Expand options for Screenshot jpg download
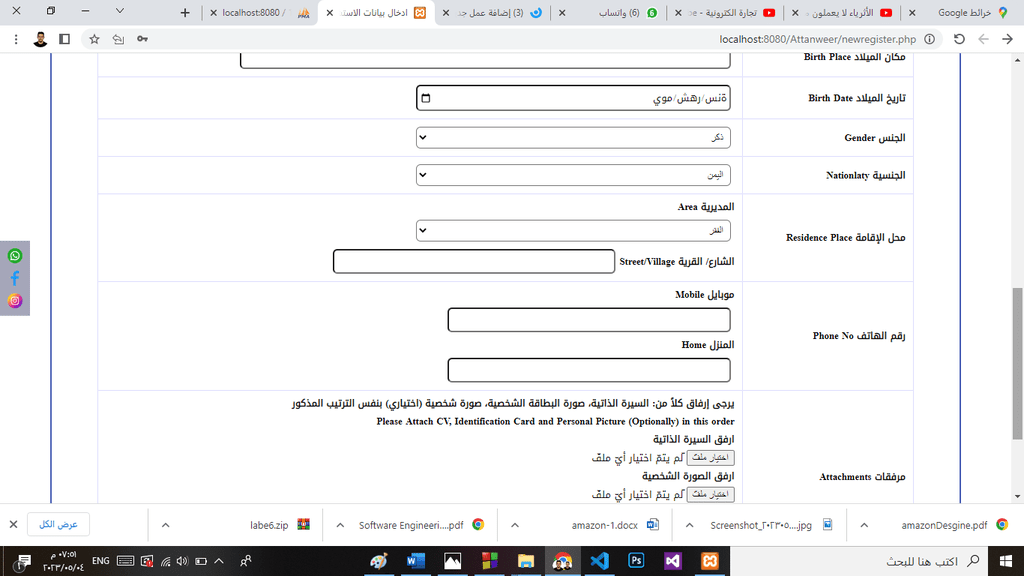The height and width of the screenshot is (576, 1024). 689,524
